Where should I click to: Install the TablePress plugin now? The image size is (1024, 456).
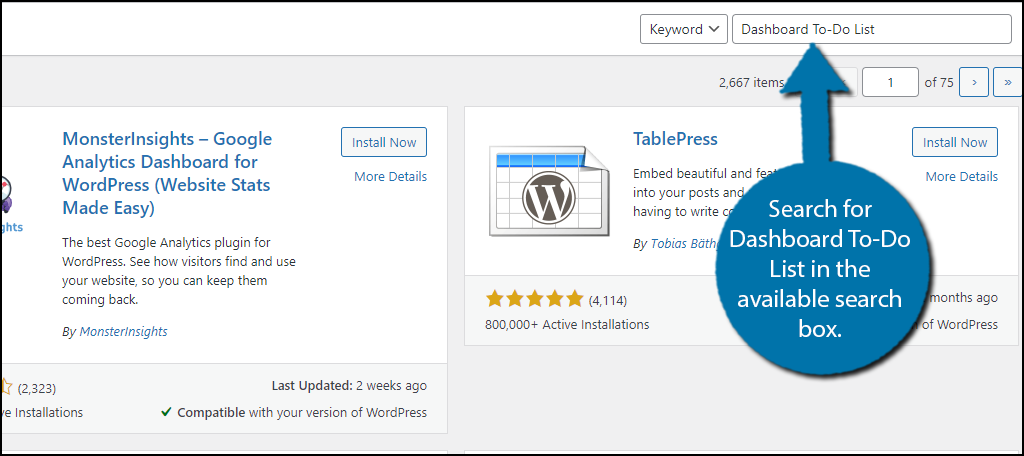point(955,142)
